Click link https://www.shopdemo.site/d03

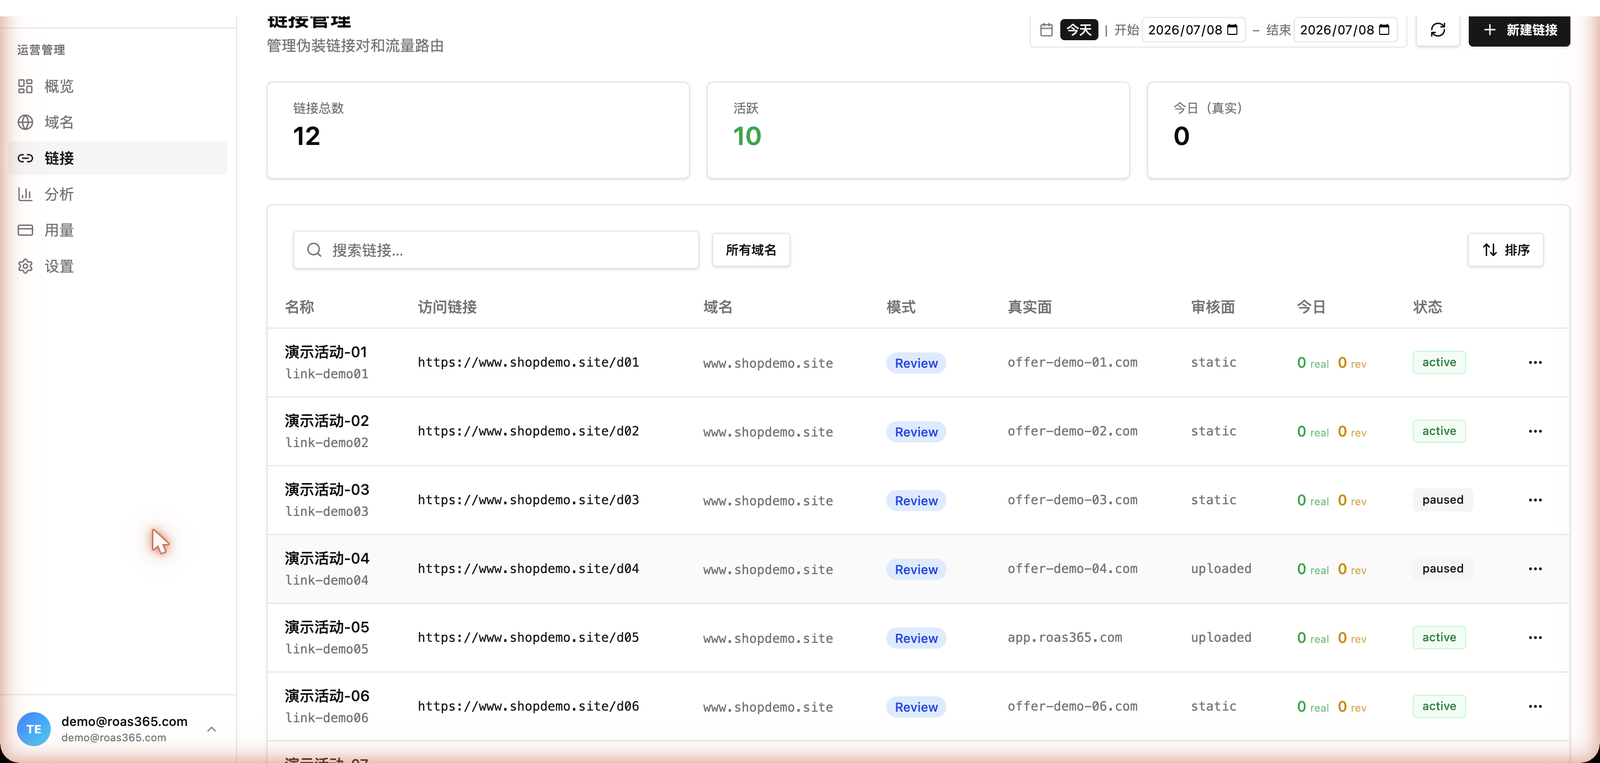[x=528, y=500]
